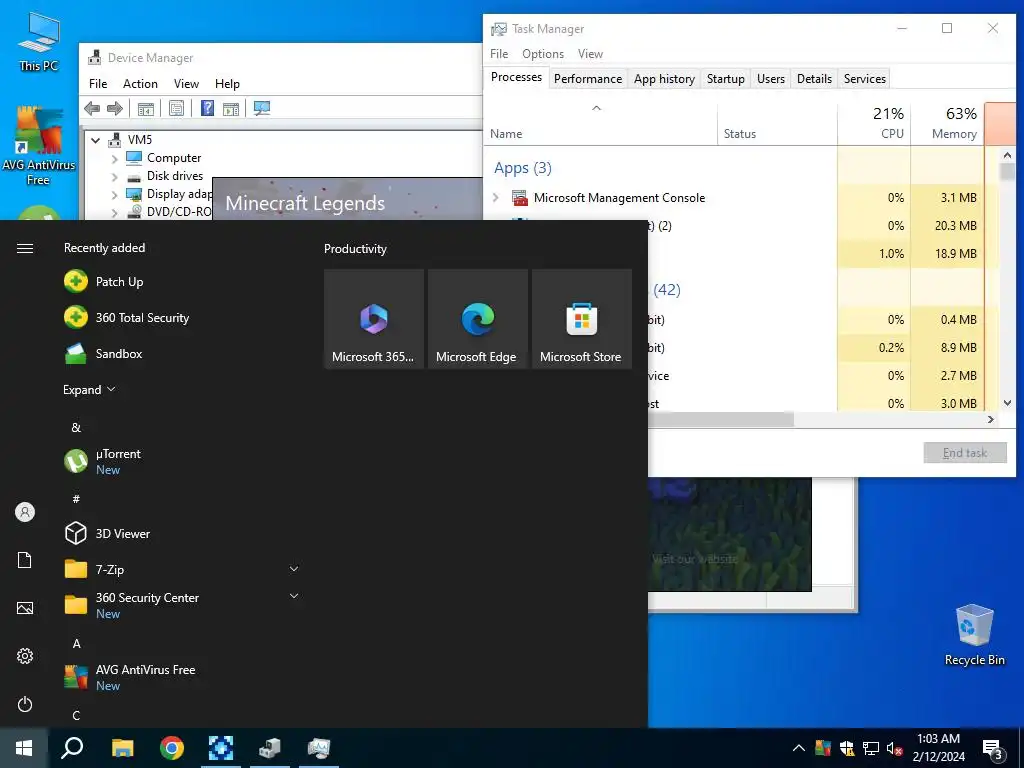
Task: Jump to the & letter group header
Action: pyautogui.click(x=76, y=428)
